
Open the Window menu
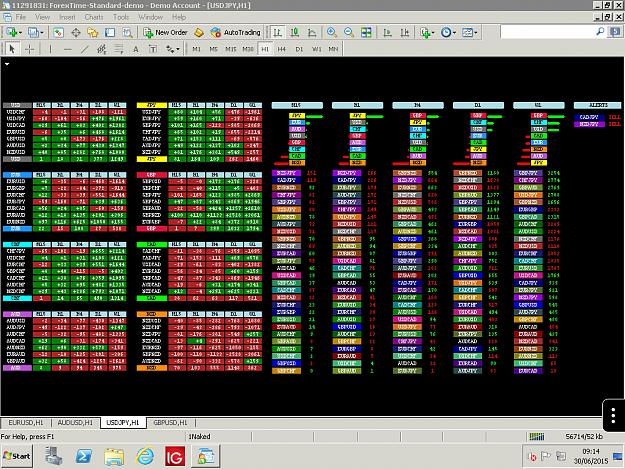(151, 17)
